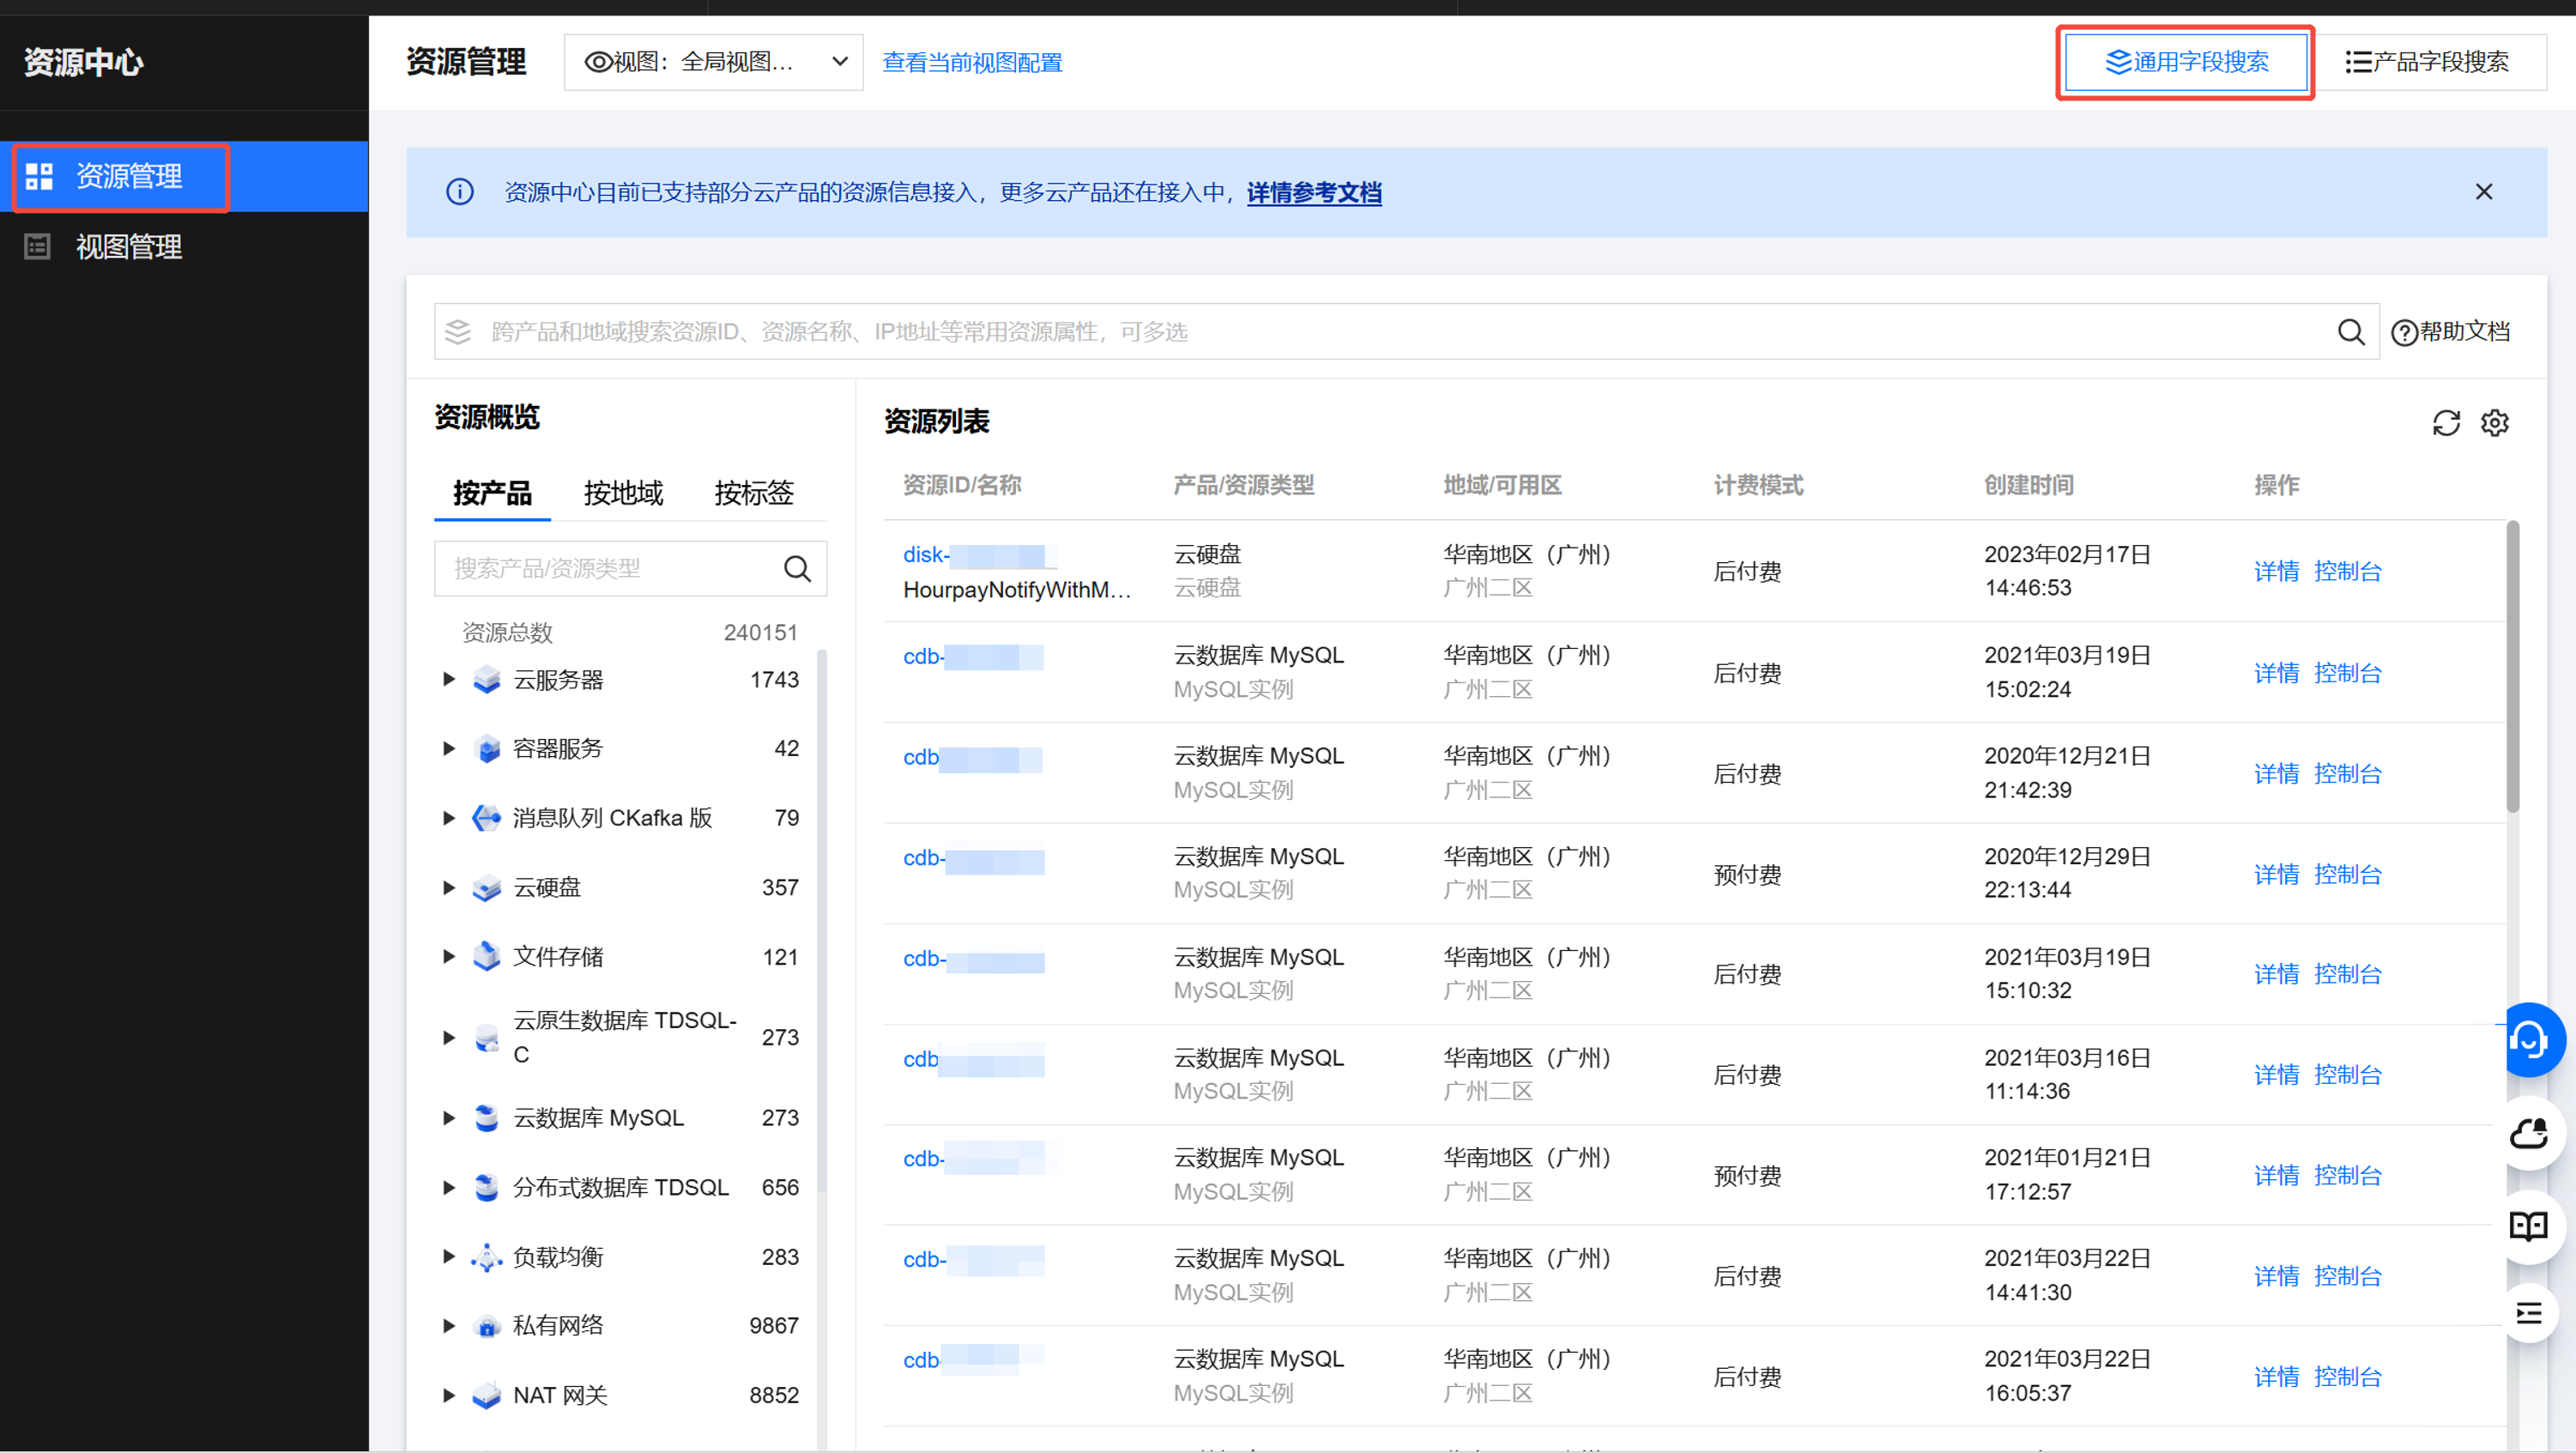Click the cloud assistant floating icon
The width and height of the screenshot is (2576, 1453).
(2529, 1133)
